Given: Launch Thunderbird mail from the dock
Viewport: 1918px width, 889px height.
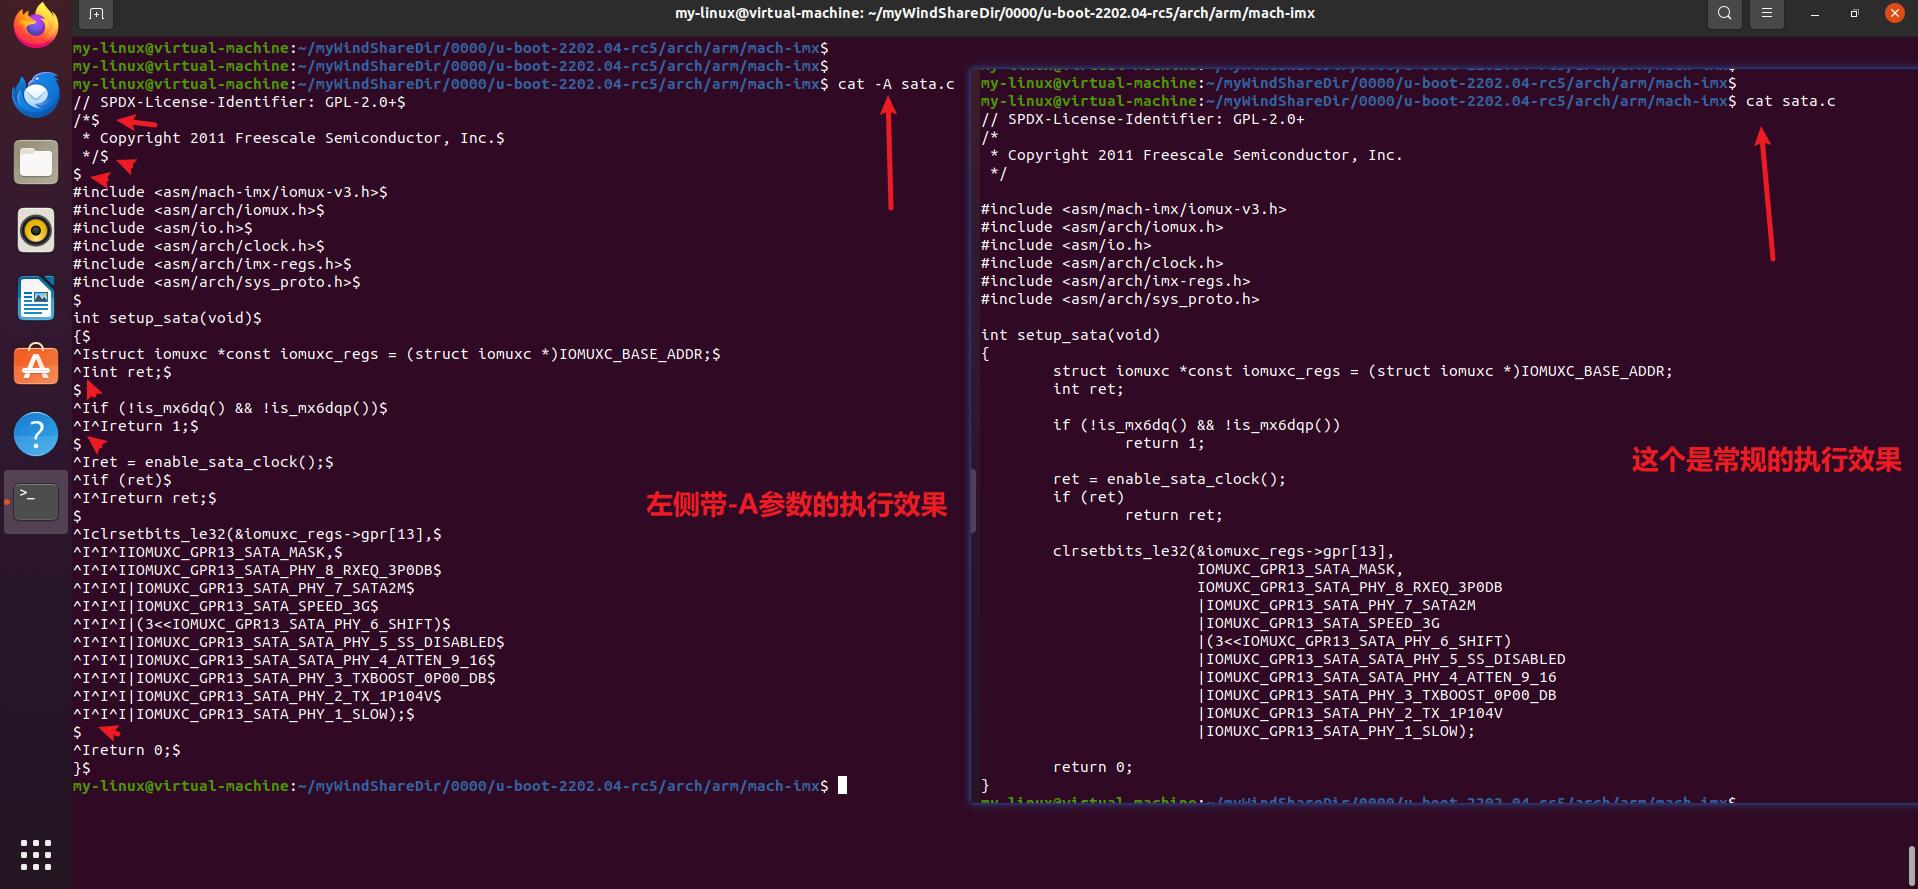Looking at the screenshot, I should point(36,95).
